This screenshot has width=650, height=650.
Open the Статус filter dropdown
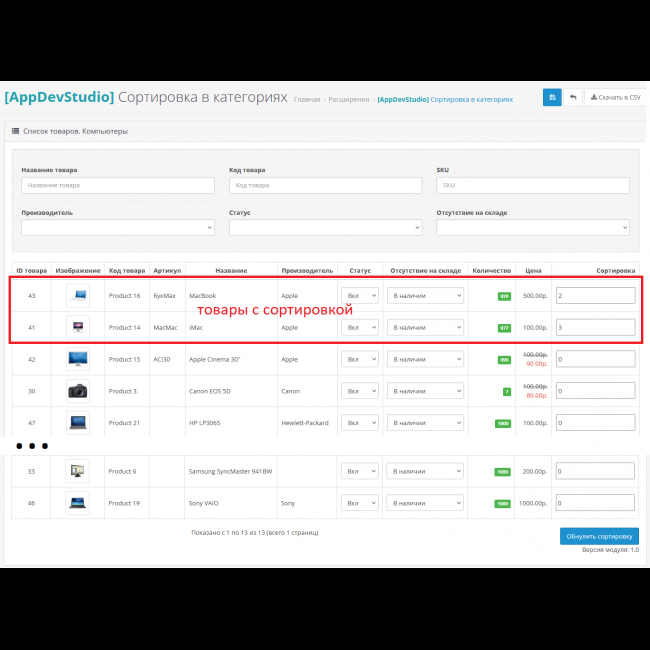click(325, 228)
